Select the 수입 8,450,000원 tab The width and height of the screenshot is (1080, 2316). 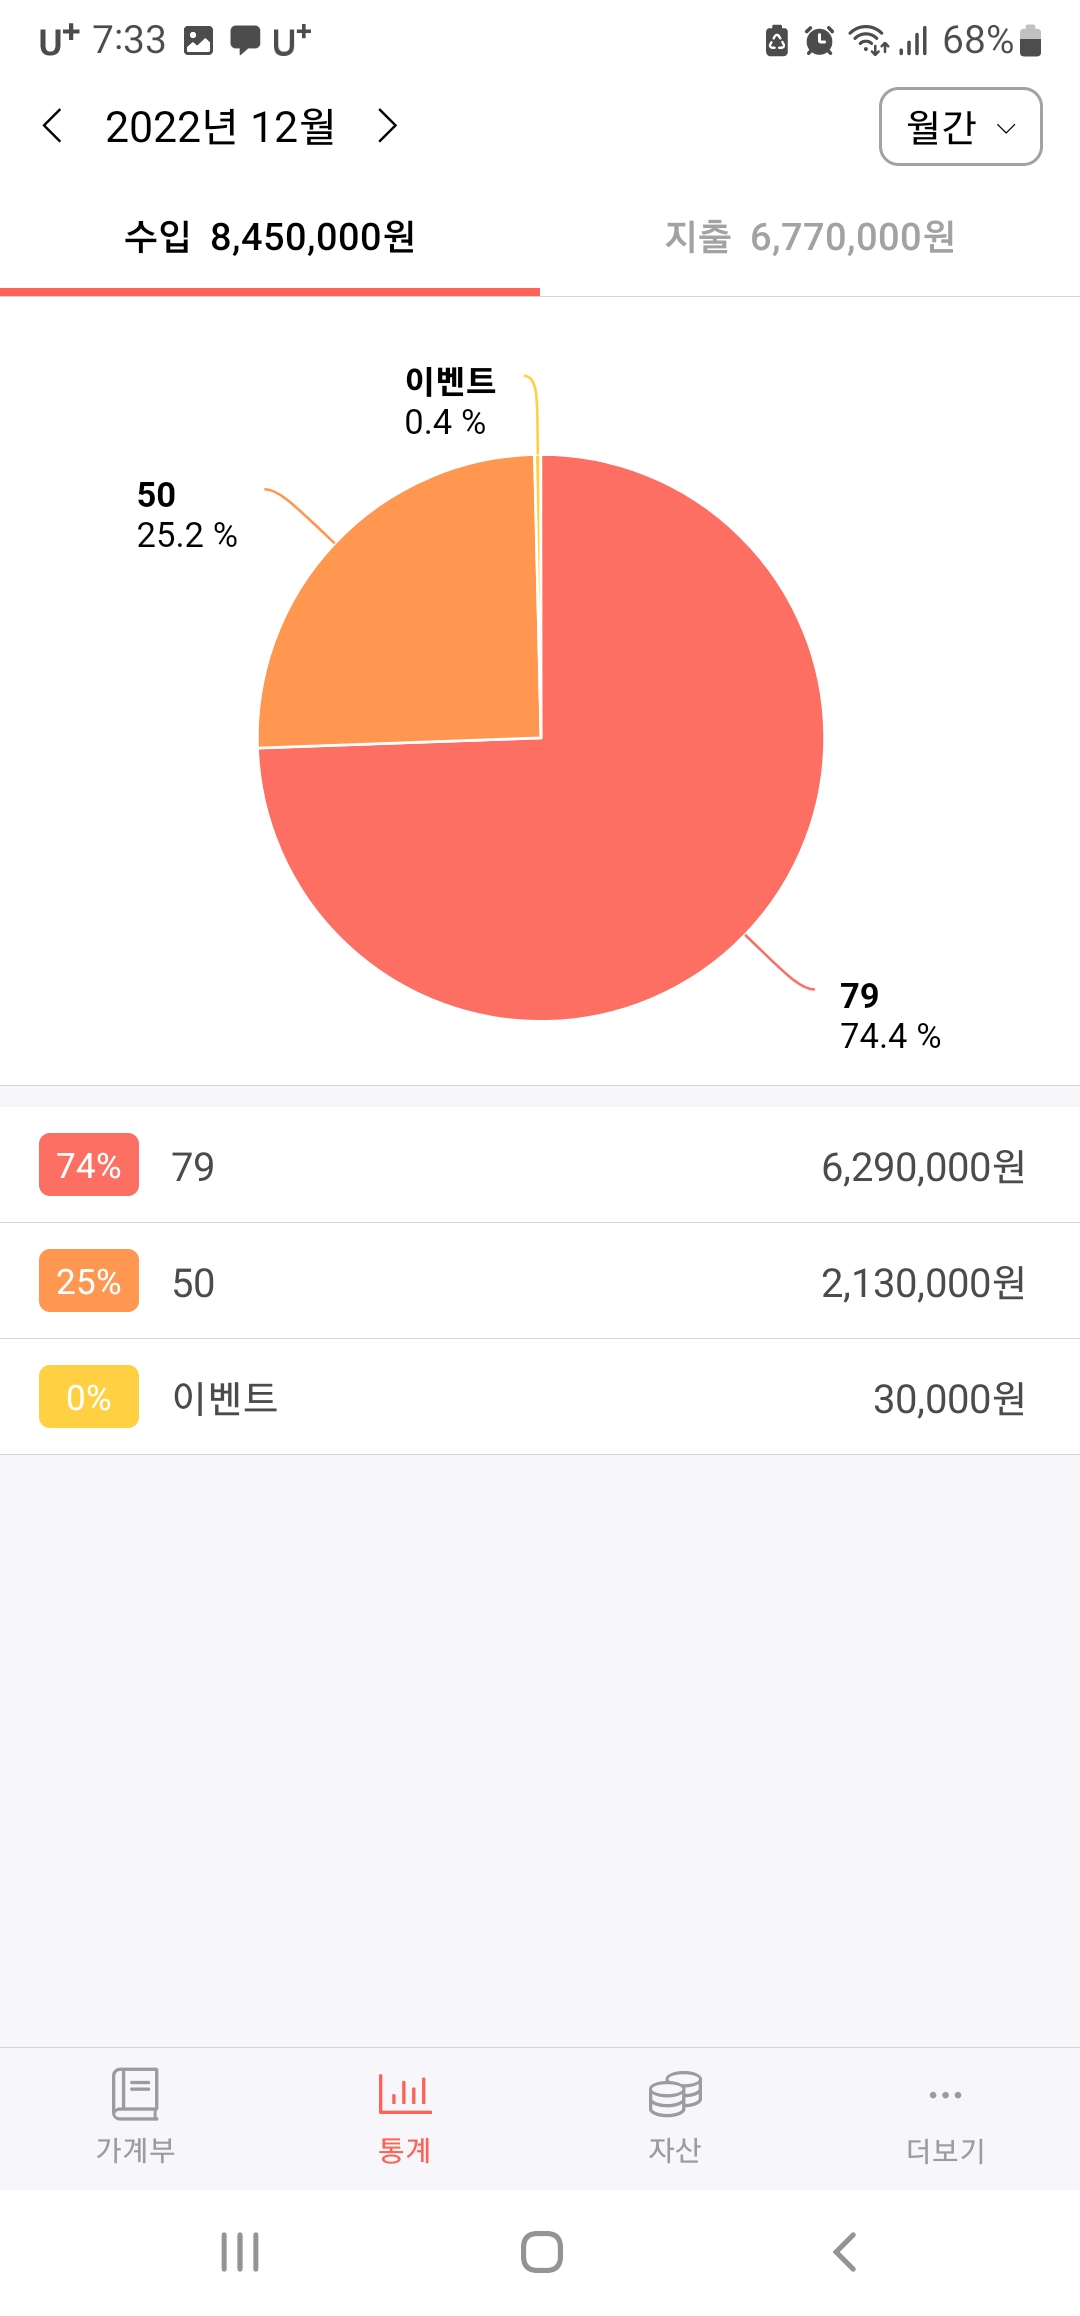point(270,238)
